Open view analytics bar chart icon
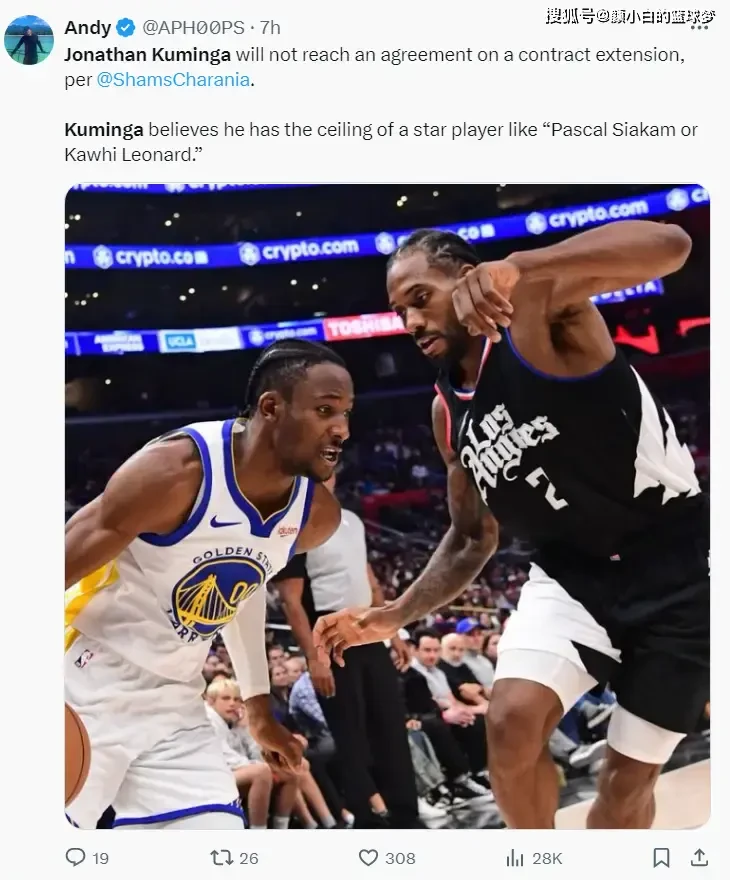 pos(515,858)
